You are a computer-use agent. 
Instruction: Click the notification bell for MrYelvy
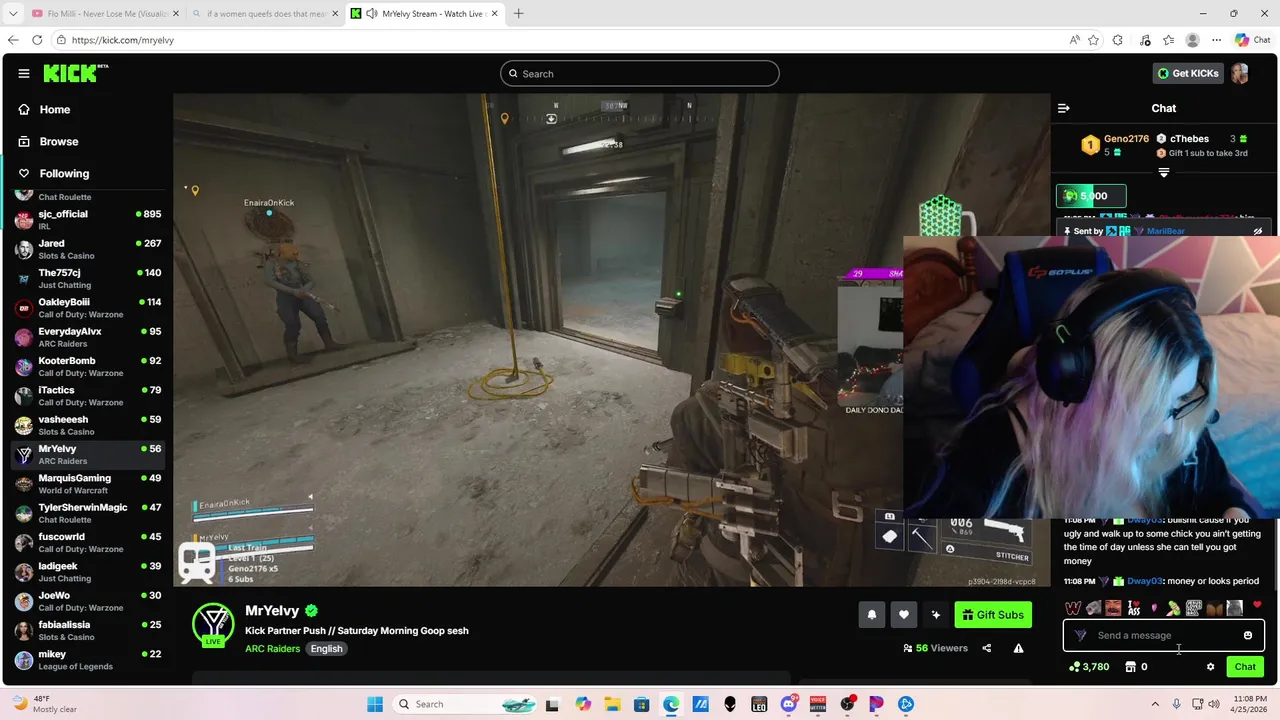[871, 615]
